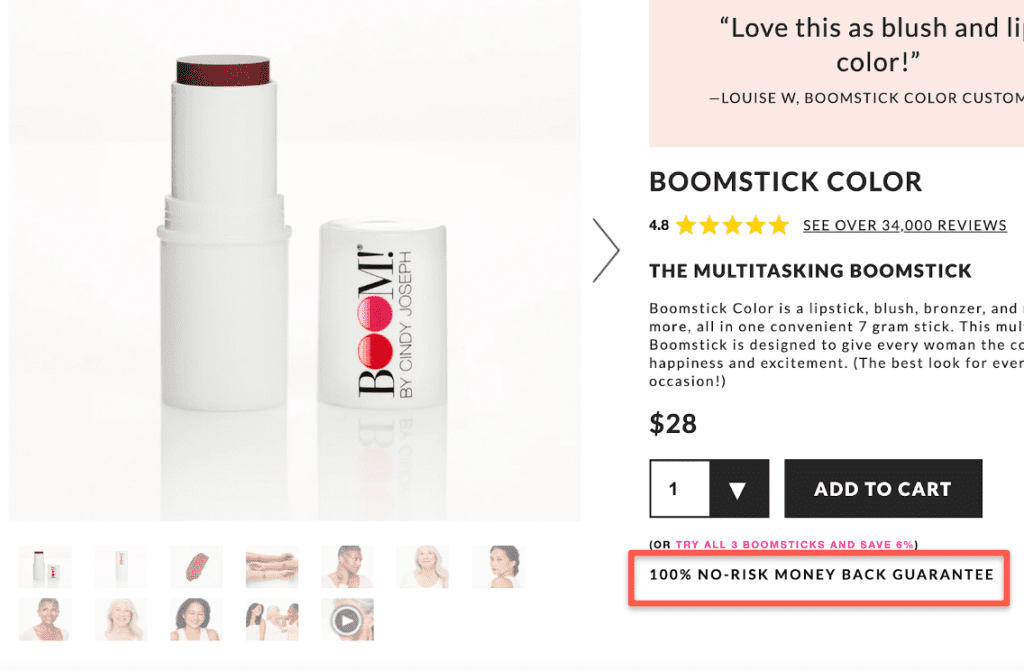Click the quantity field showing 1
The width and height of the screenshot is (1024, 671).
(x=679, y=488)
